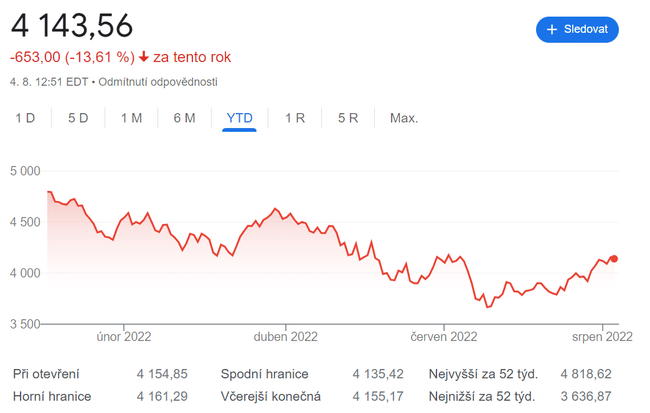Open the Odmítnutí odpovědnosti link
This screenshot has height=413, width=650.
tap(157, 82)
